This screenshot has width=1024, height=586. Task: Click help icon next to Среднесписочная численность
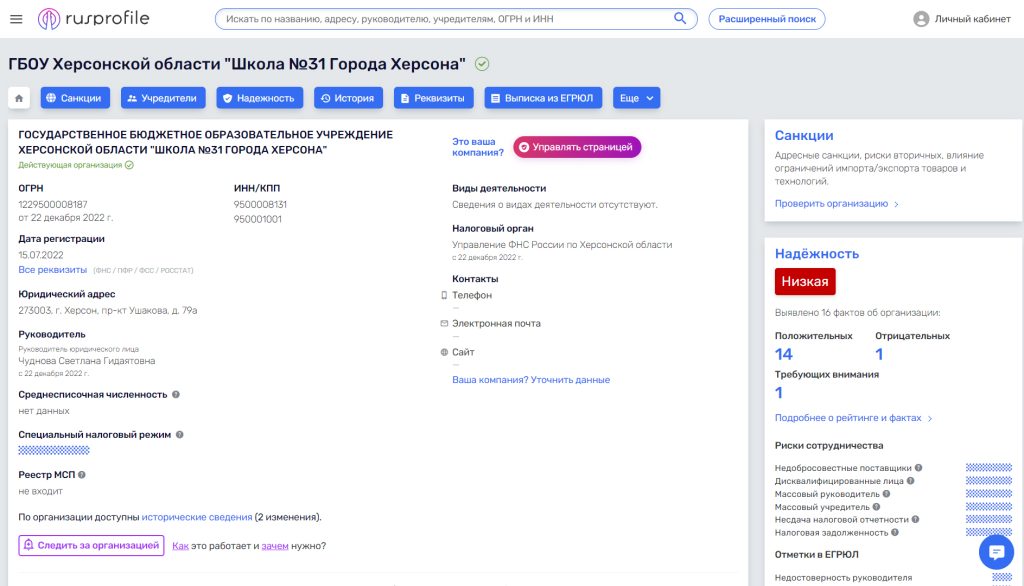176,395
